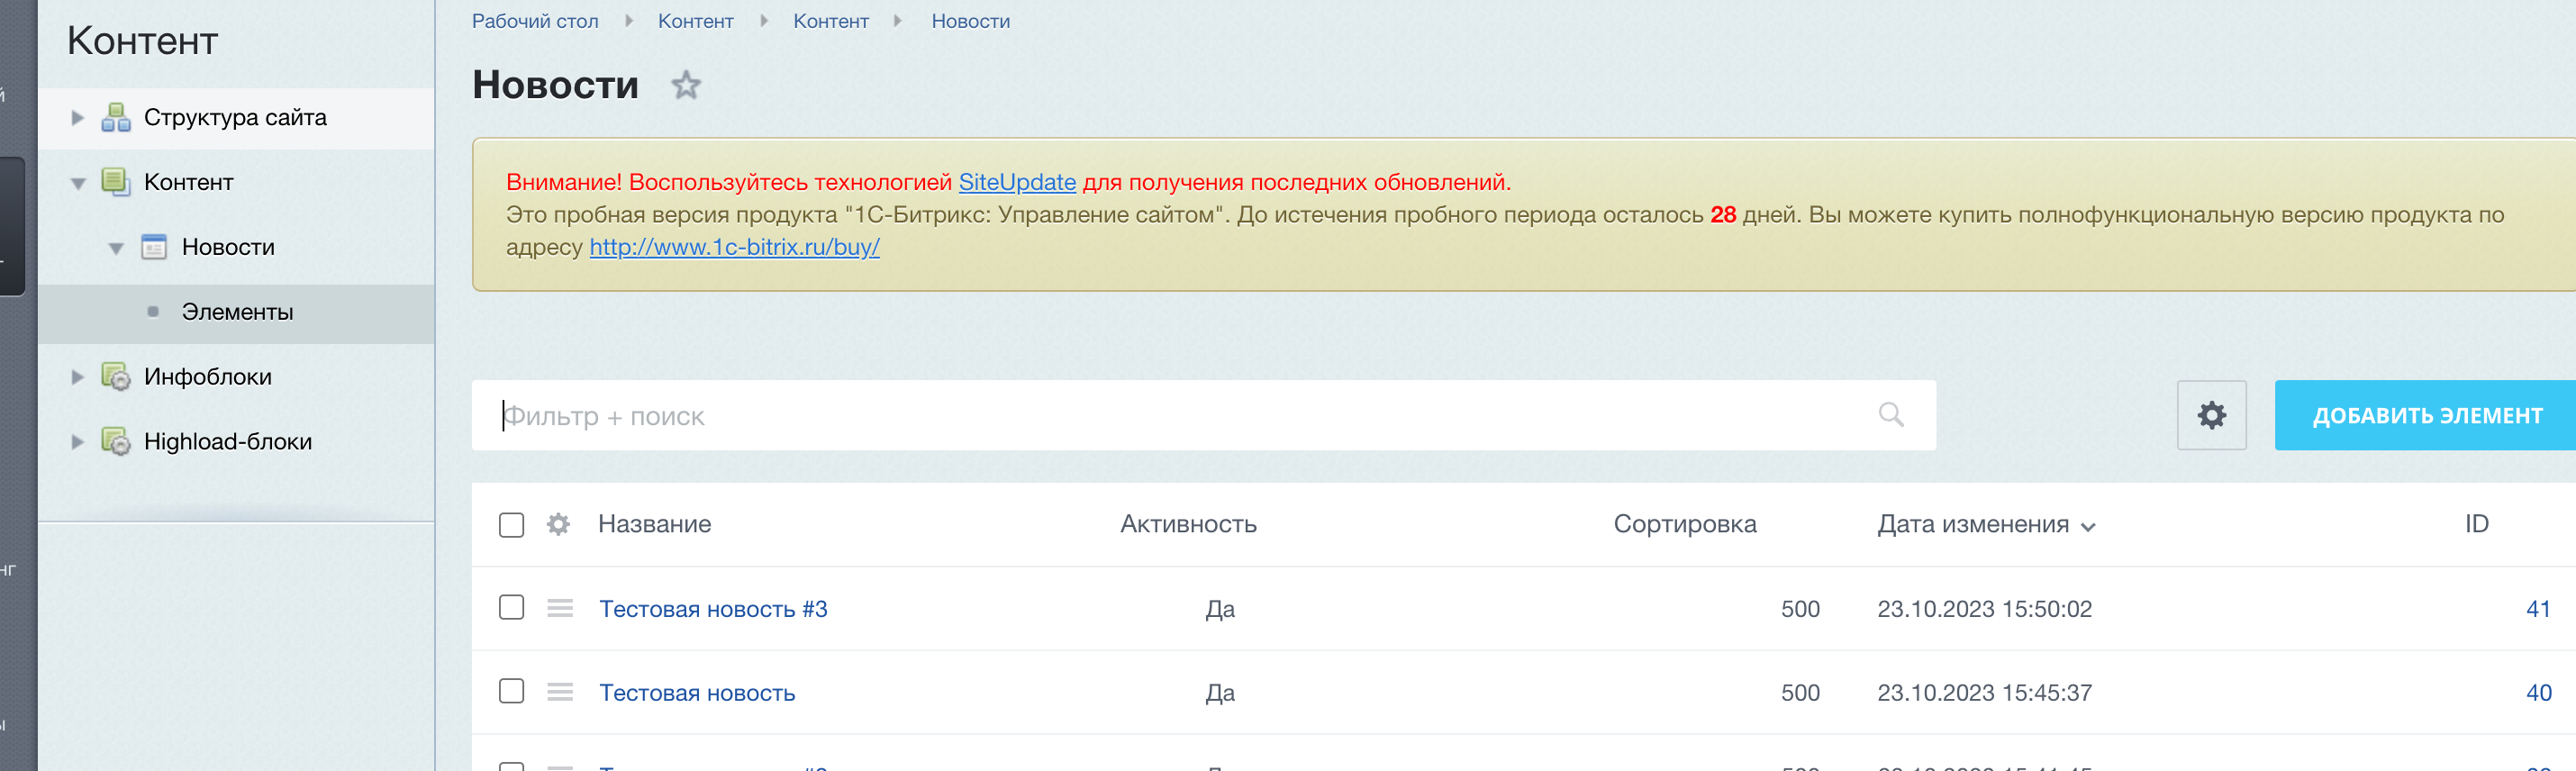The image size is (2576, 771).
Task: Click the Инфоблоки icon in sidebar
Action: [116, 377]
